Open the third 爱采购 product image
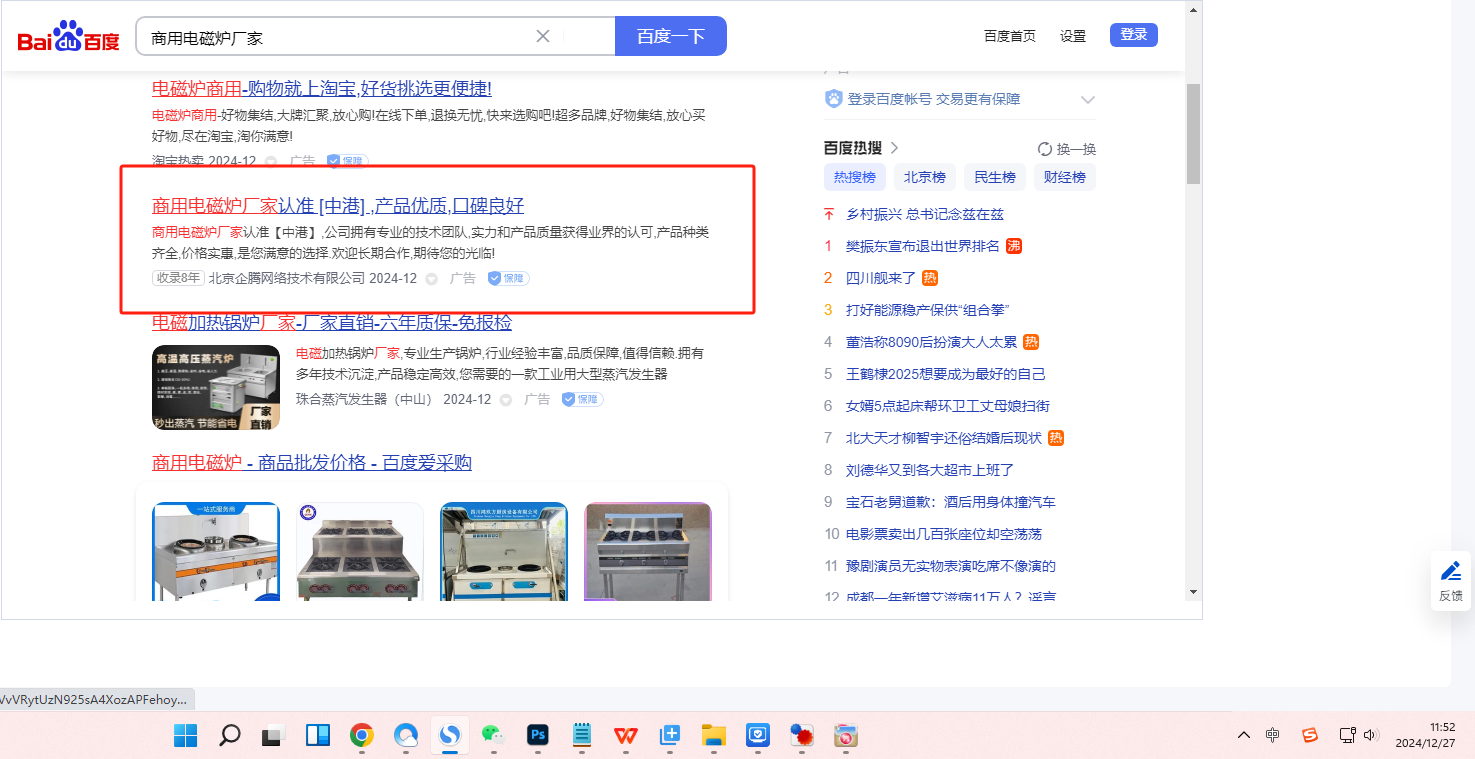Image resolution: width=1475 pixels, height=759 pixels. [x=504, y=551]
